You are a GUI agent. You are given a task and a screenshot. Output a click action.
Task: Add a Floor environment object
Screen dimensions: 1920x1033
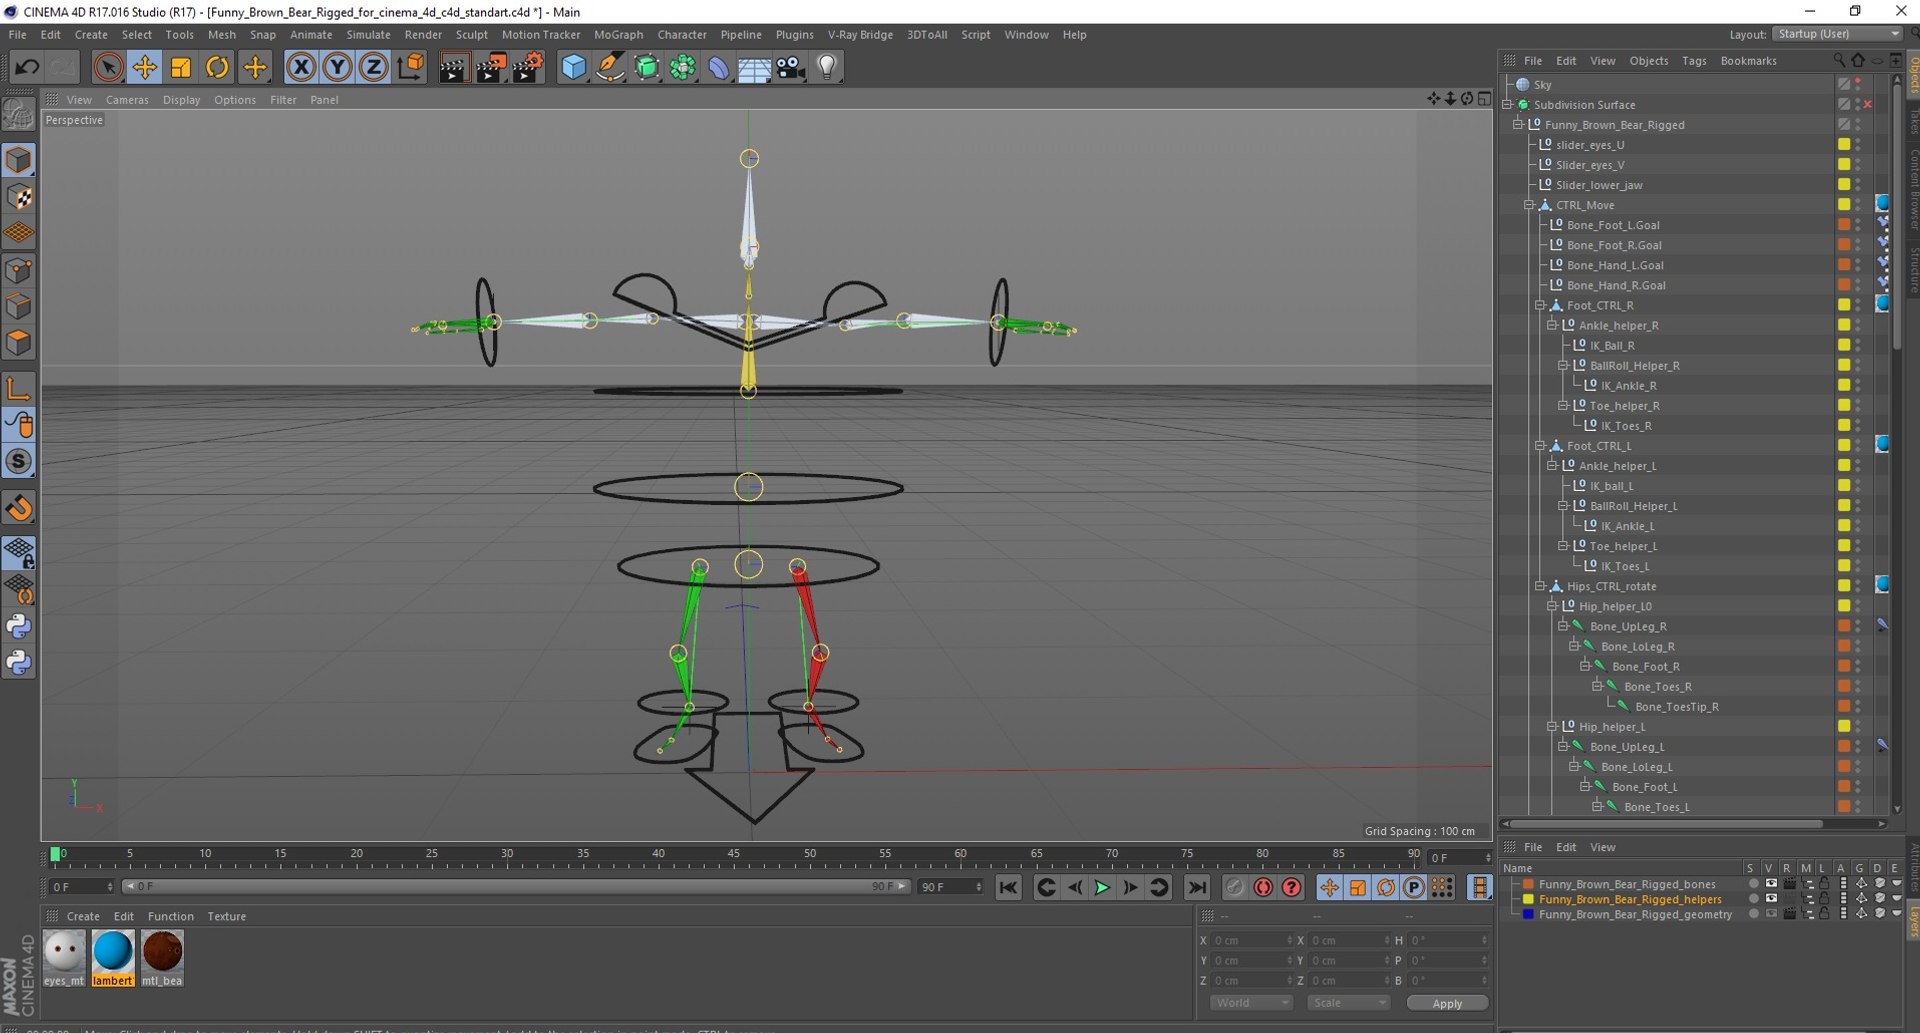(x=755, y=67)
